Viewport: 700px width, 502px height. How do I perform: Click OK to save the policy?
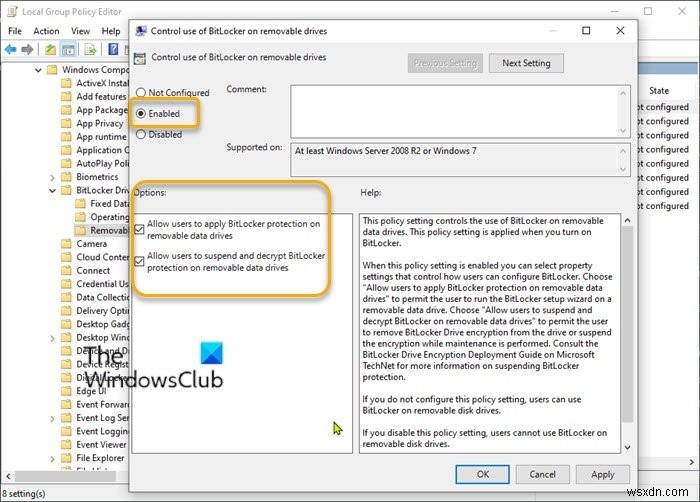click(x=483, y=474)
